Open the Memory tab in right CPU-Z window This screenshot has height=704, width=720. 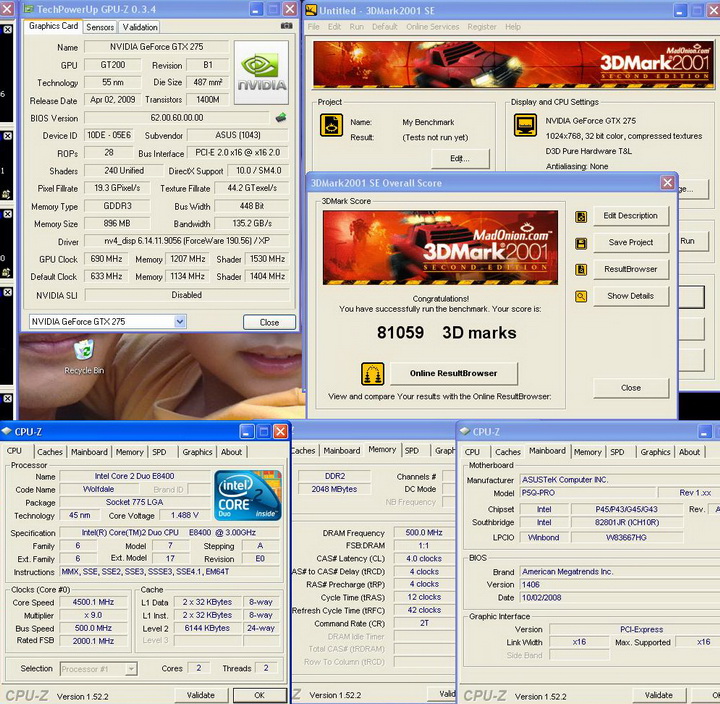(x=587, y=452)
